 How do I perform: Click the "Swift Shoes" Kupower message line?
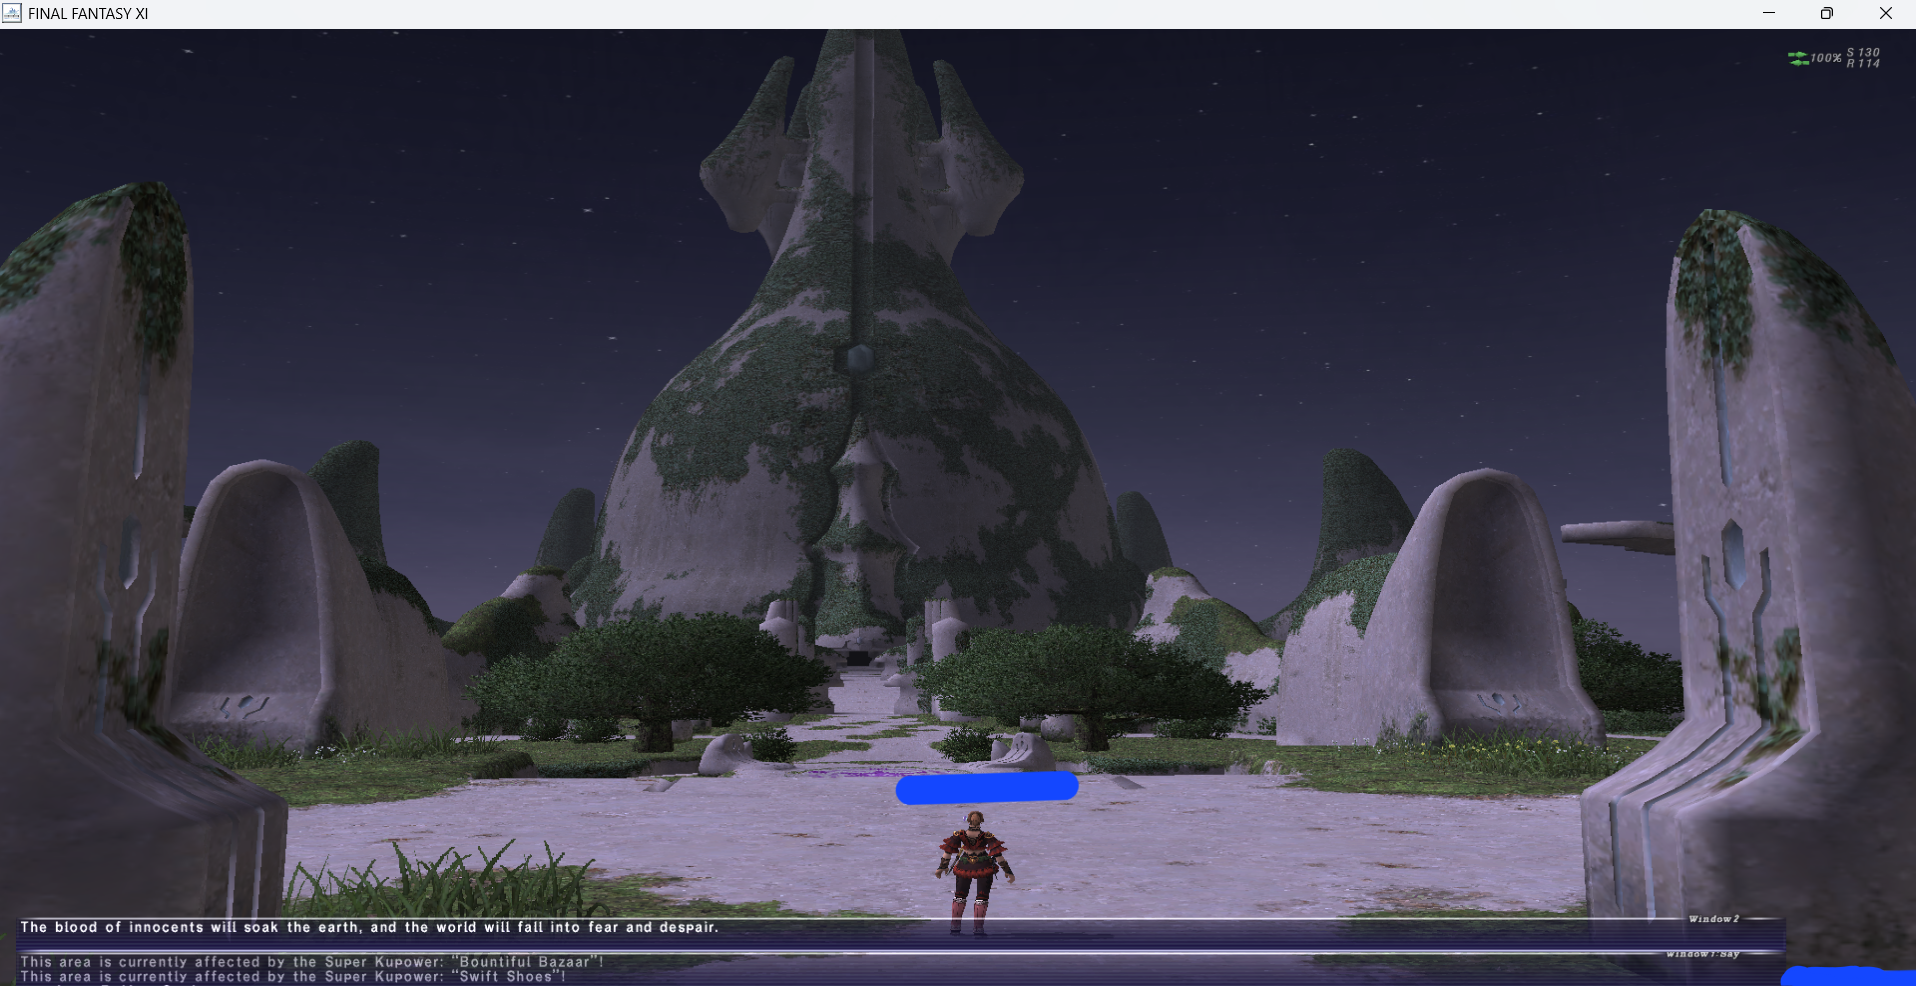(x=293, y=976)
